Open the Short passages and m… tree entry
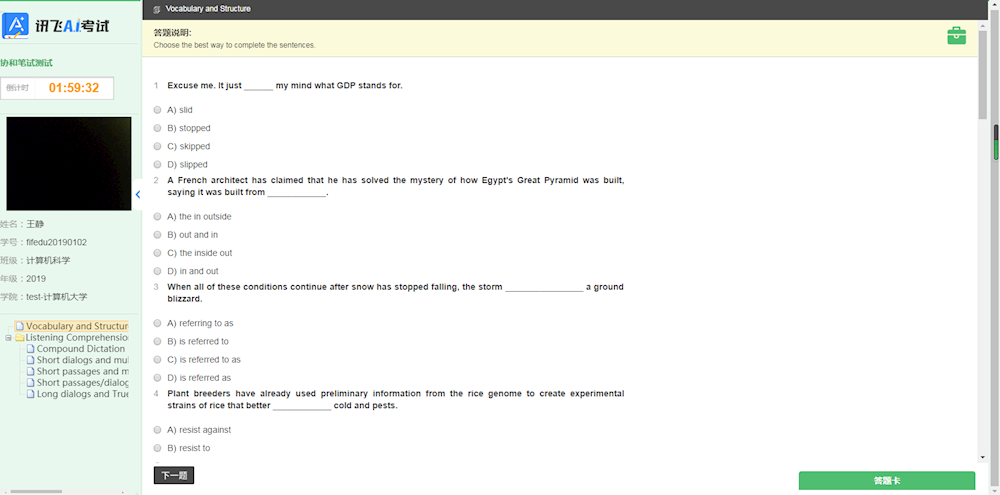 pos(83,371)
